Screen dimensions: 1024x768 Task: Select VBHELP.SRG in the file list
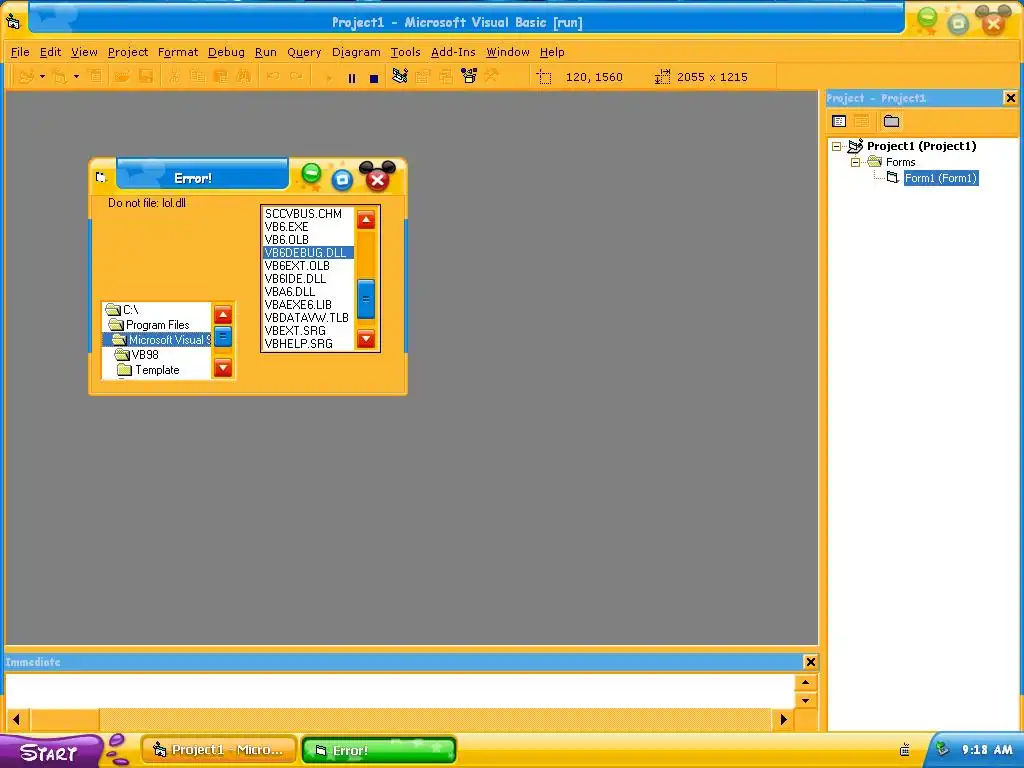pos(308,344)
